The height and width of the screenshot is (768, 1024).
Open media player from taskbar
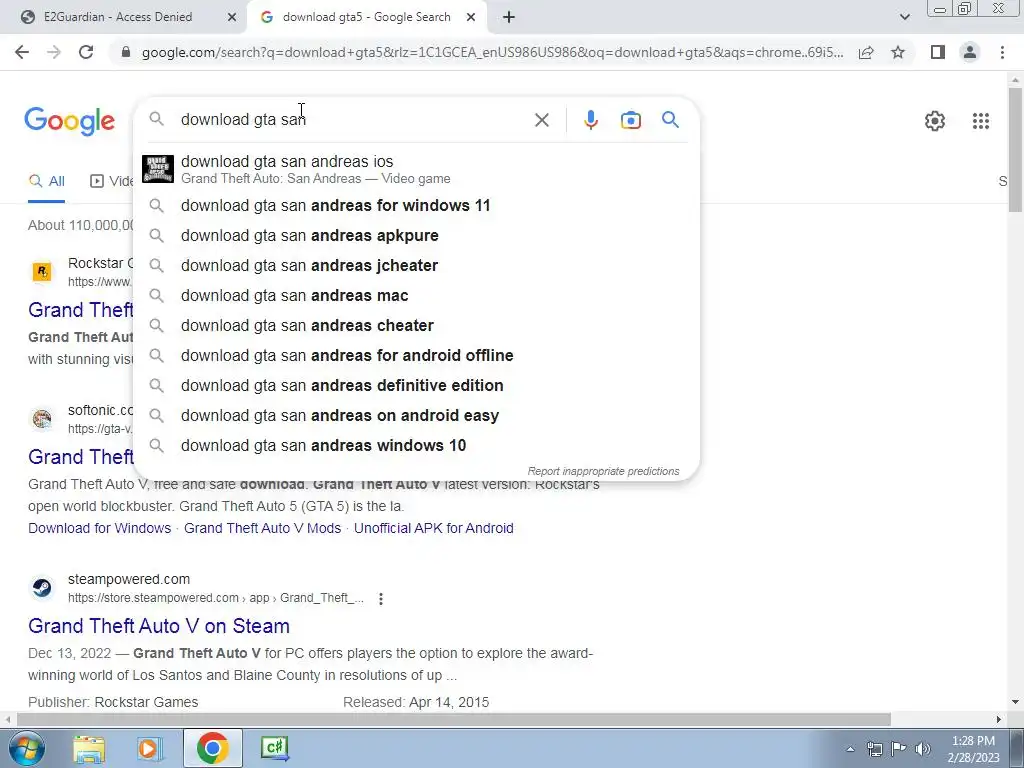149,748
